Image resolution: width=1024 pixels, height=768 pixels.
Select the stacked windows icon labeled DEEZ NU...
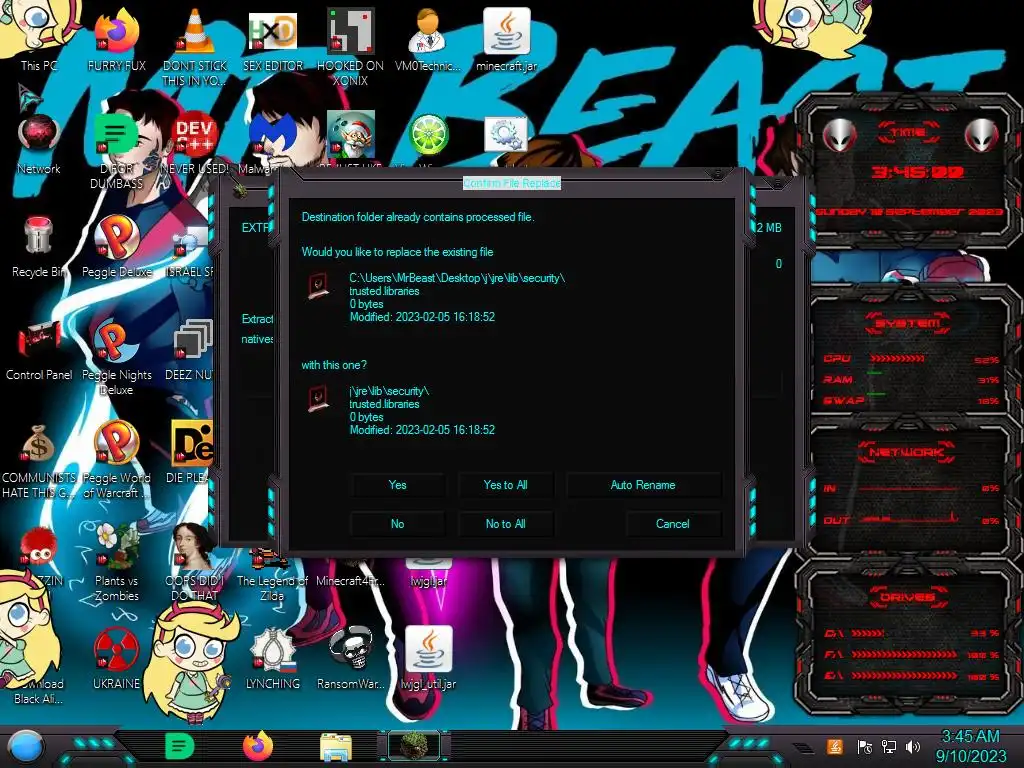(x=193, y=340)
